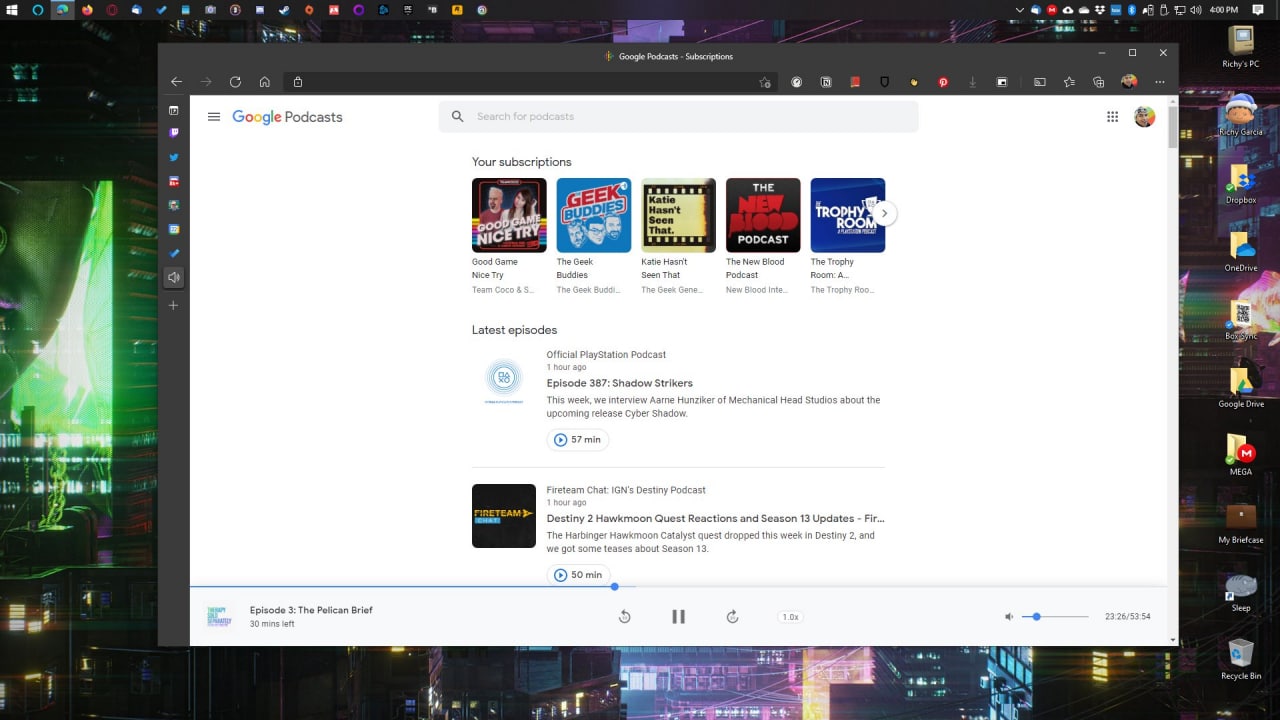
Task: Add a new sidebar item with plus
Action: pos(174,305)
